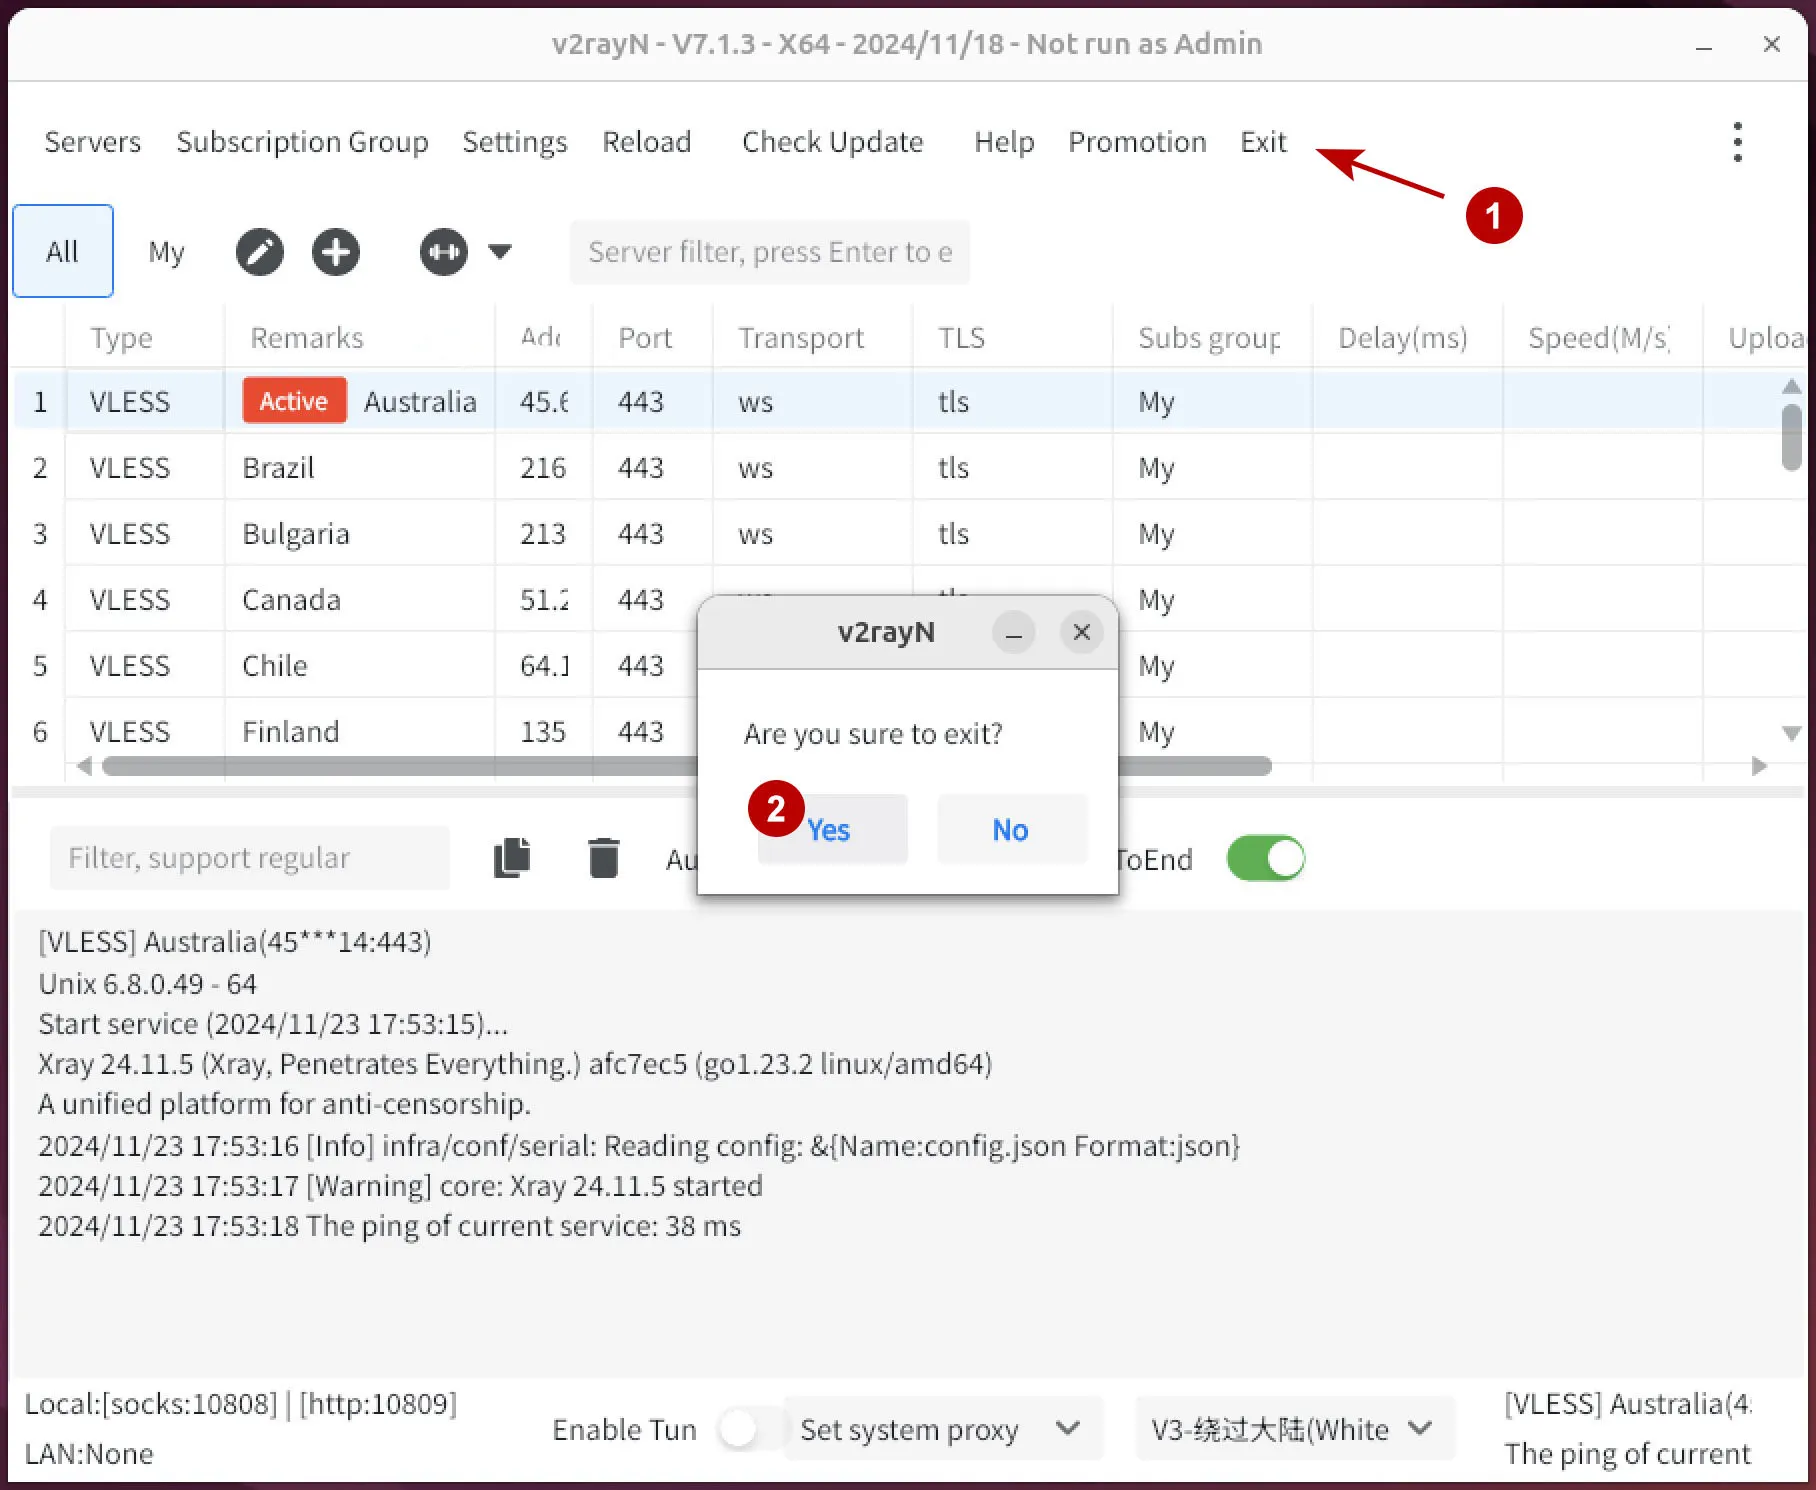
Task: Click the copy log icon
Action: 512,858
